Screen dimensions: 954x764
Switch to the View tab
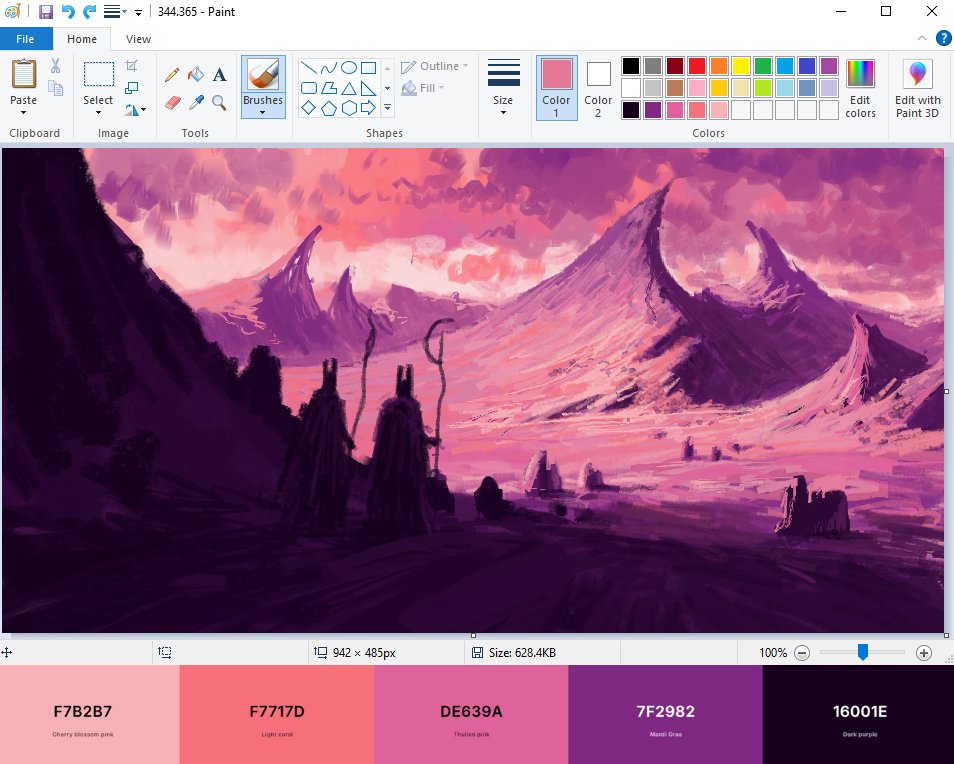pyautogui.click(x=138, y=39)
